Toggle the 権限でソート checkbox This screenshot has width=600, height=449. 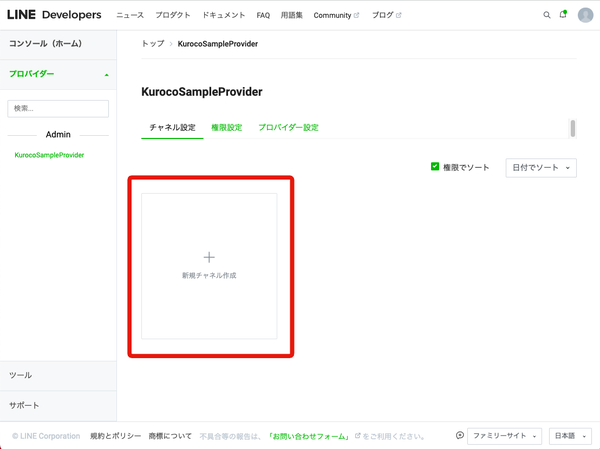(x=435, y=167)
